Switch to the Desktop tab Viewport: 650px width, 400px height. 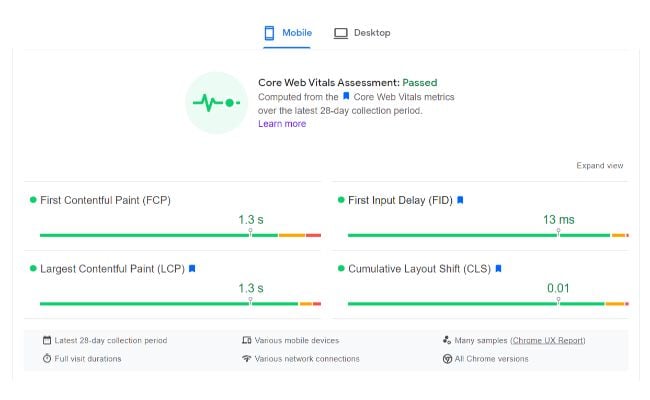point(362,33)
